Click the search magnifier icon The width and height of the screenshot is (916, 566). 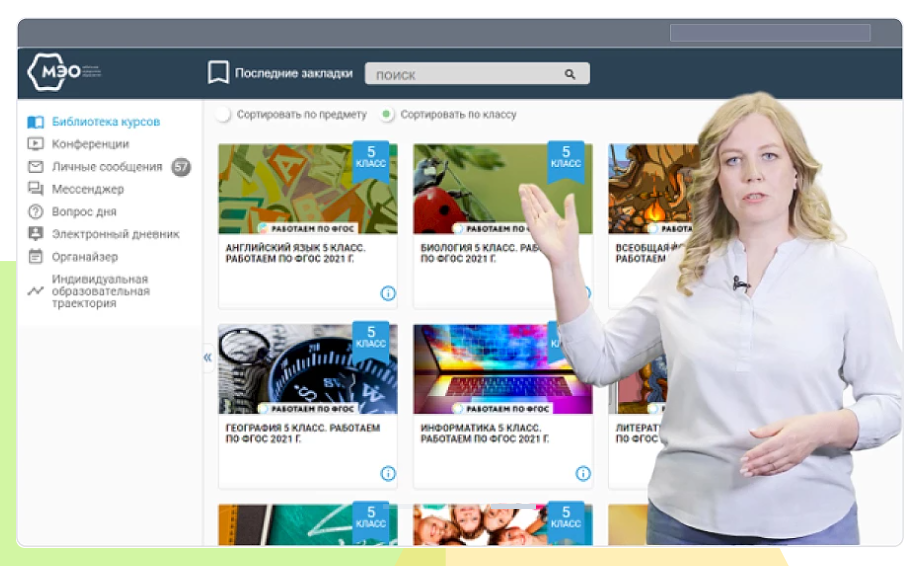click(x=570, y=74)
